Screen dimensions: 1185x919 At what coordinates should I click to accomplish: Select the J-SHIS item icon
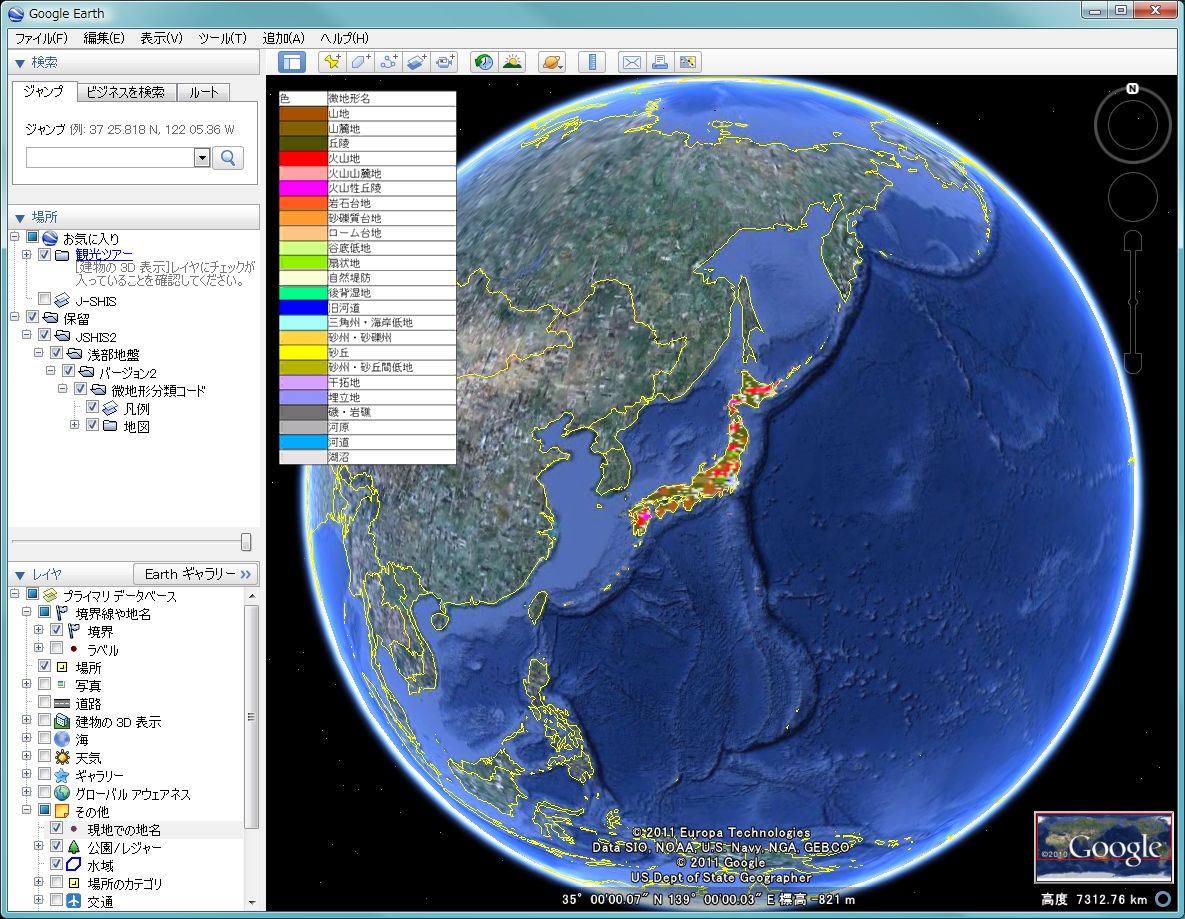(x=63, y=300)
